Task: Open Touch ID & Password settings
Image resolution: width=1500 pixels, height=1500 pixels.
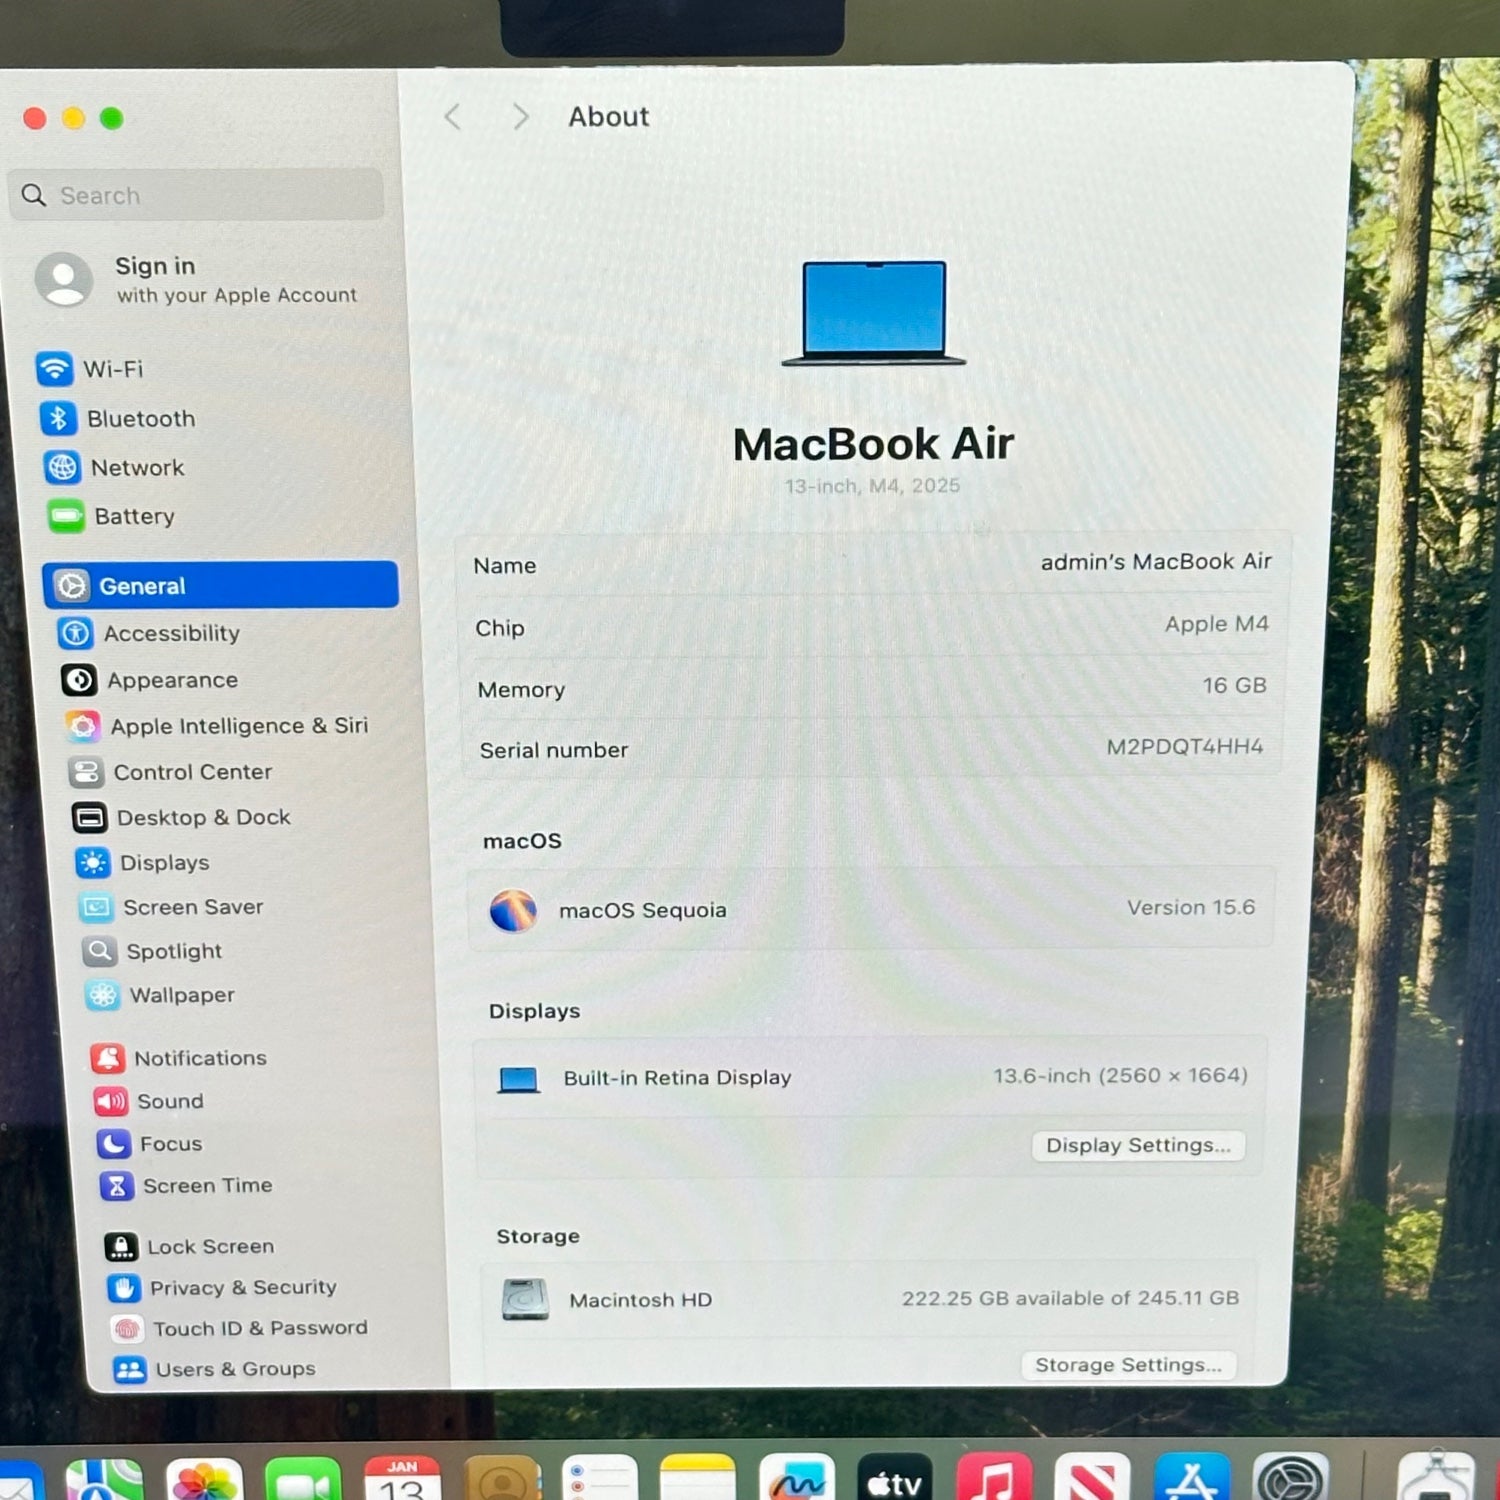Action: [259, 1328]
